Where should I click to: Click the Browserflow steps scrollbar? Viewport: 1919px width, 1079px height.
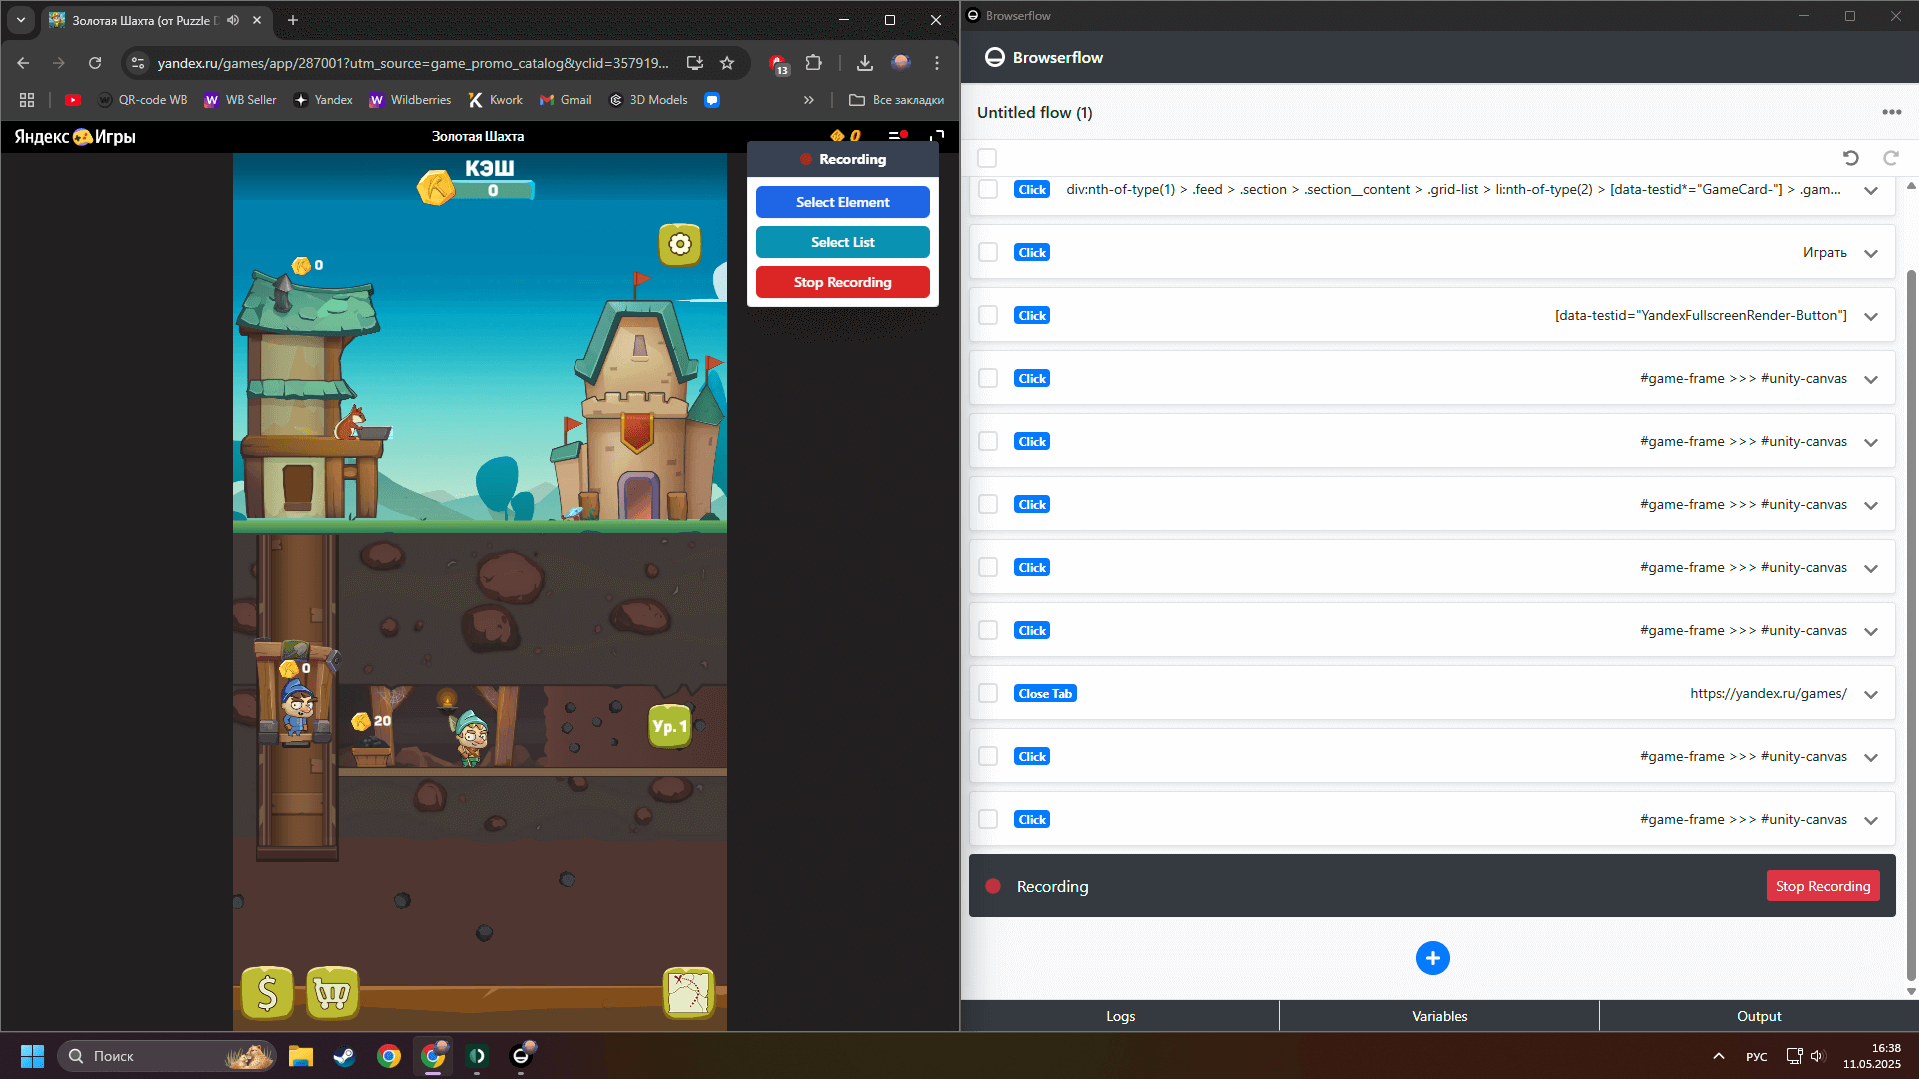coord(1911,625)
